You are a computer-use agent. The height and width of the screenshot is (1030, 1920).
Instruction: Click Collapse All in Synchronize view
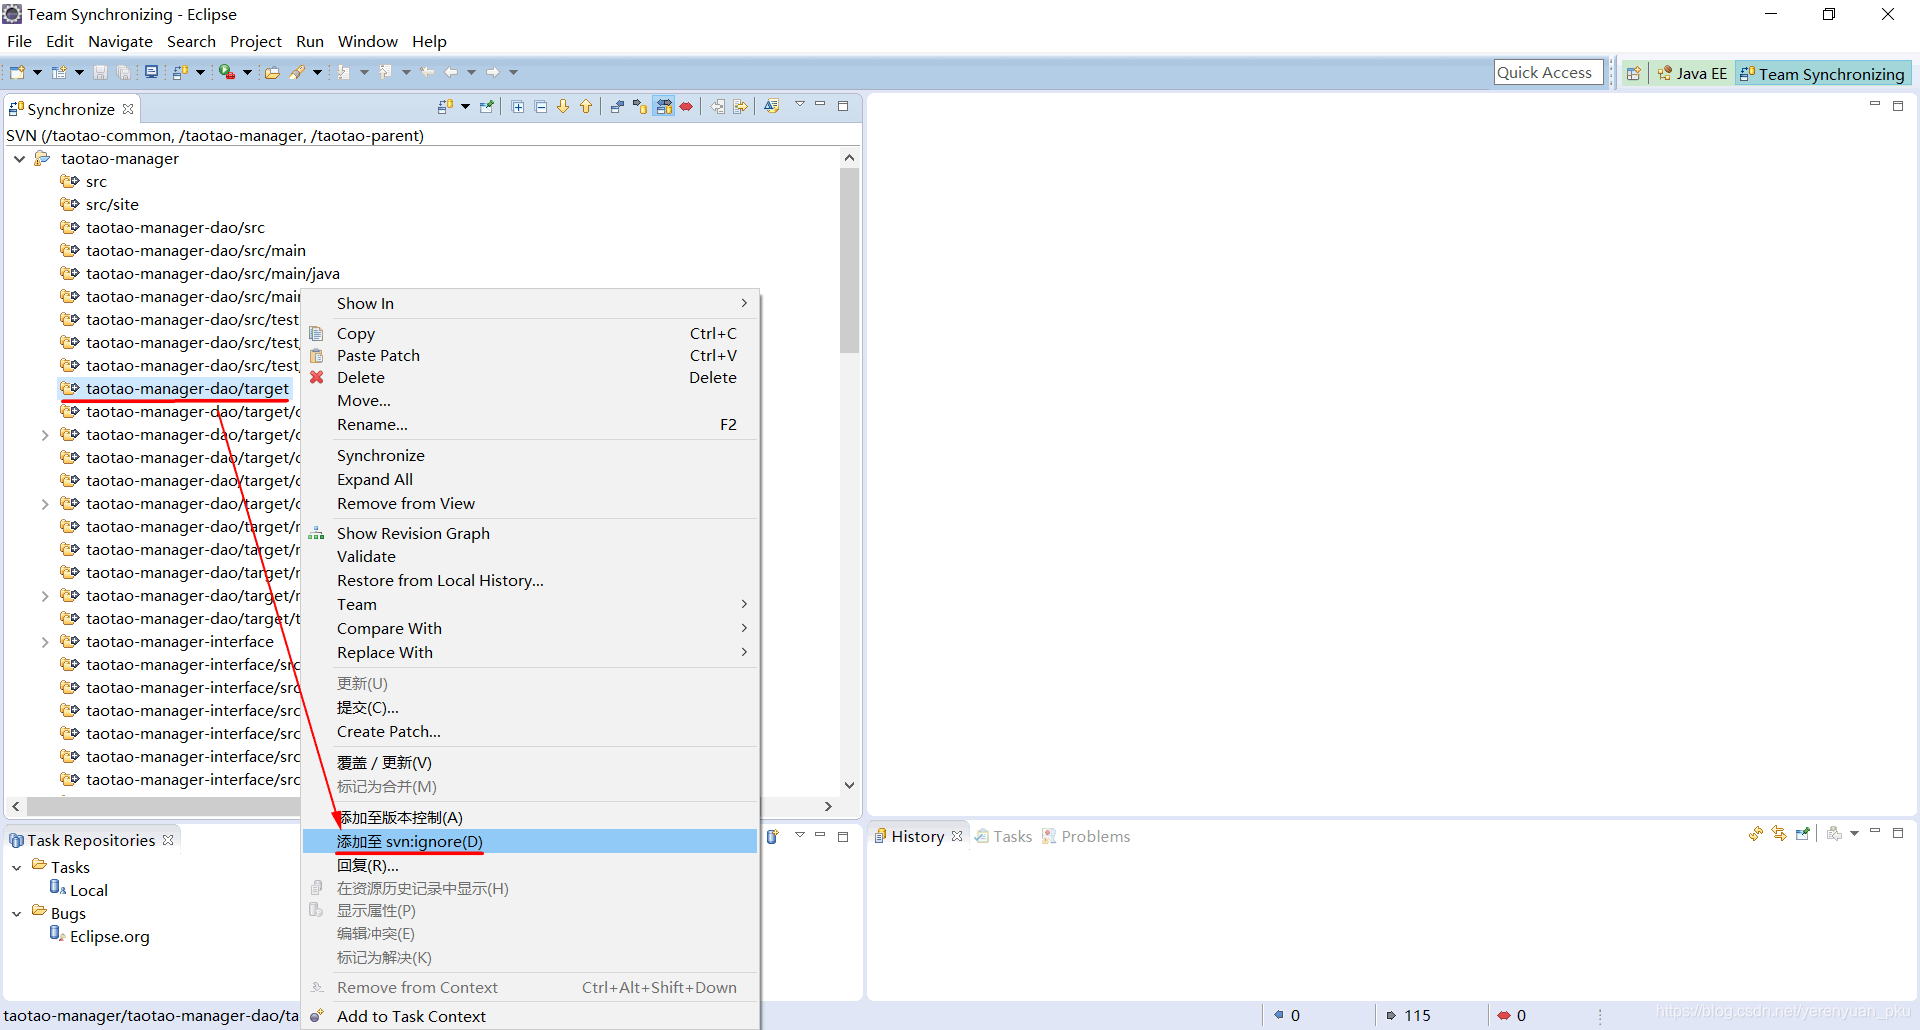(541, 106)
